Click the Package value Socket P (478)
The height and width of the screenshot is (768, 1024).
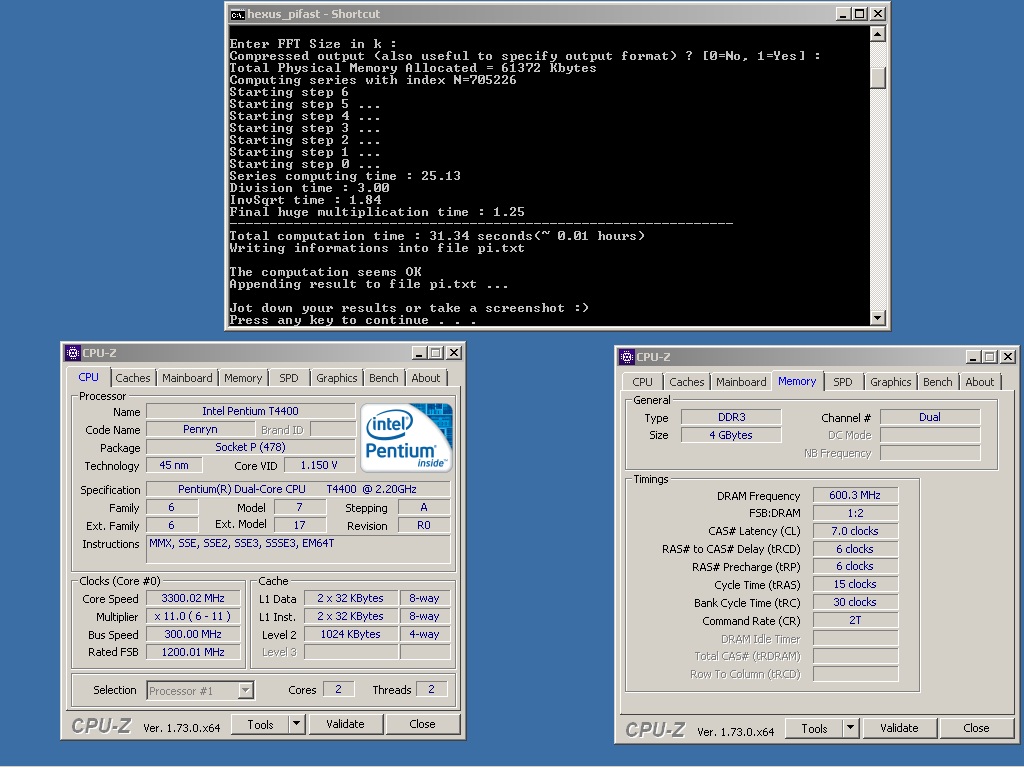click(x=250, y=447)
